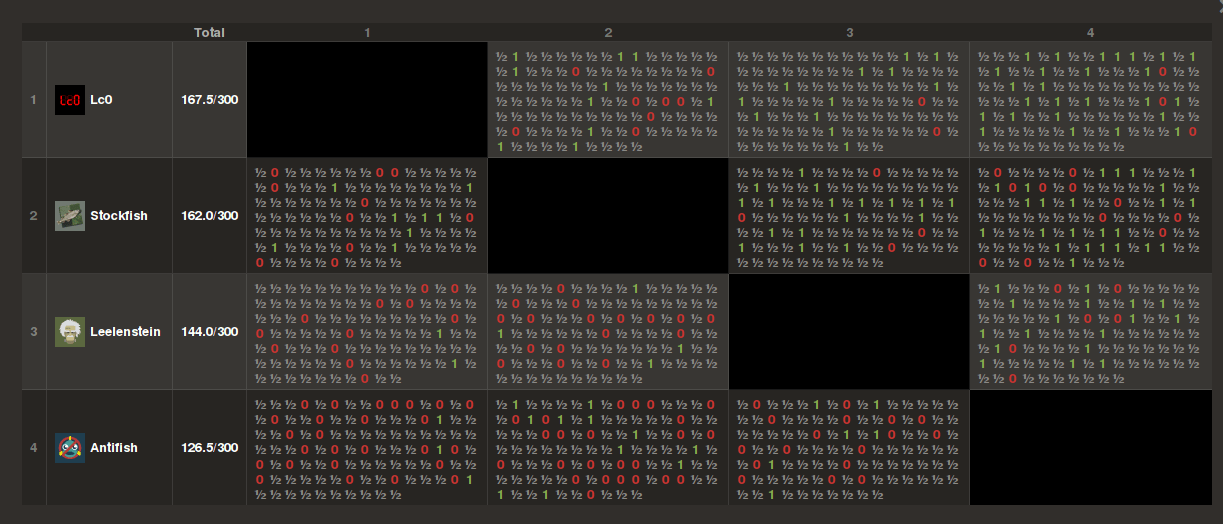This screenshot has width=1223, height=524.
Task: Click the Lc0 engine logo icon
Action: (69, 99)
